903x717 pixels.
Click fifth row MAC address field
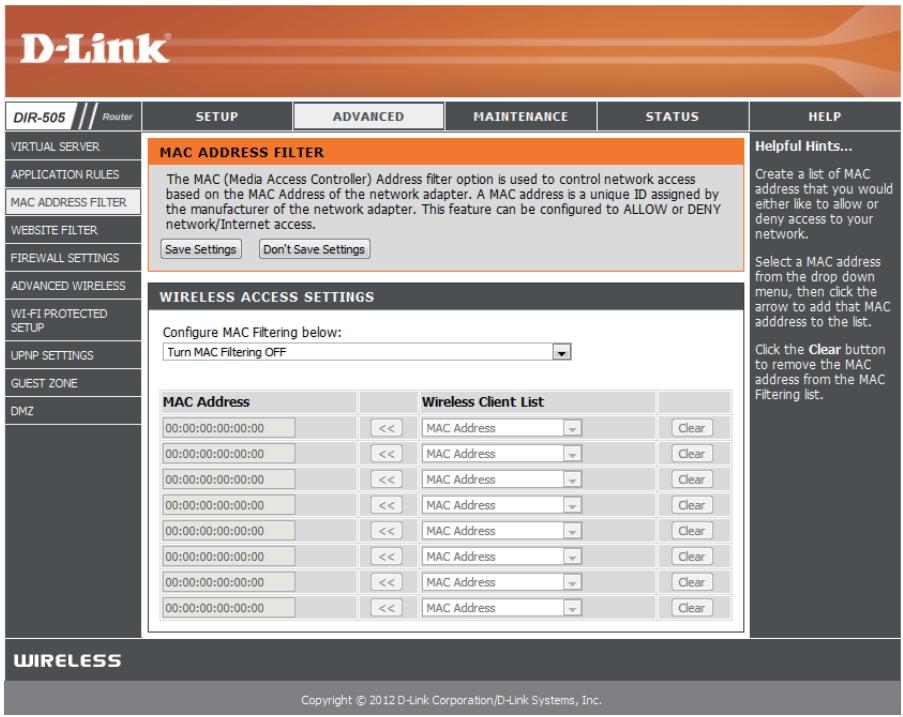(229, 530)
